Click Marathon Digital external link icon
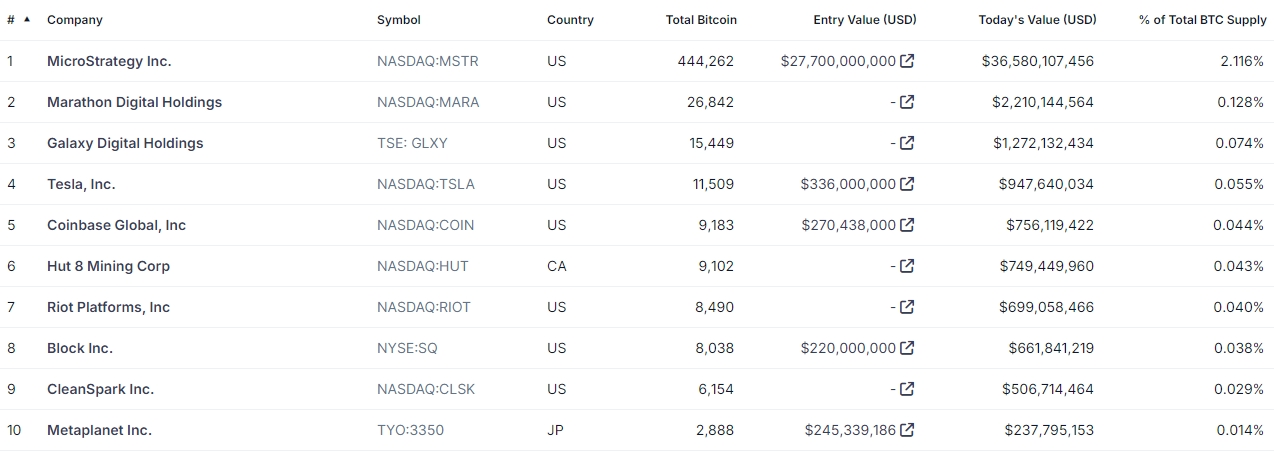 (907, 102)
